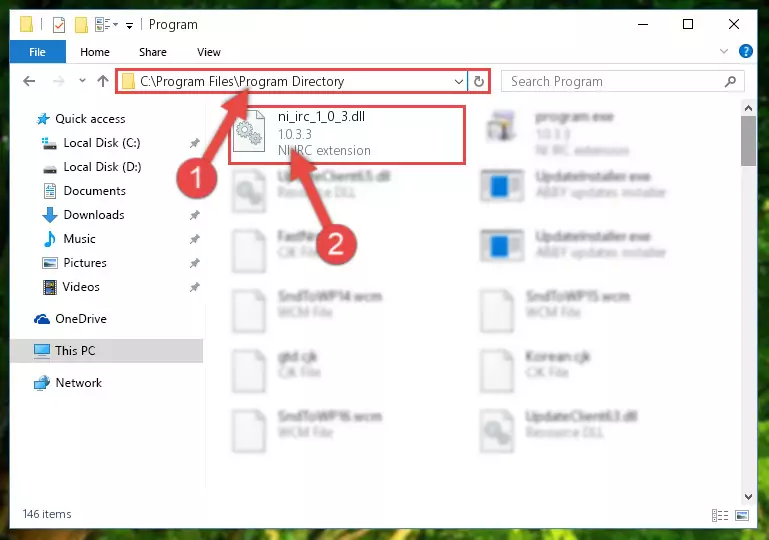Open the Share ribbon tab
Screen dimensions: 769x540
tap(153, 52)
